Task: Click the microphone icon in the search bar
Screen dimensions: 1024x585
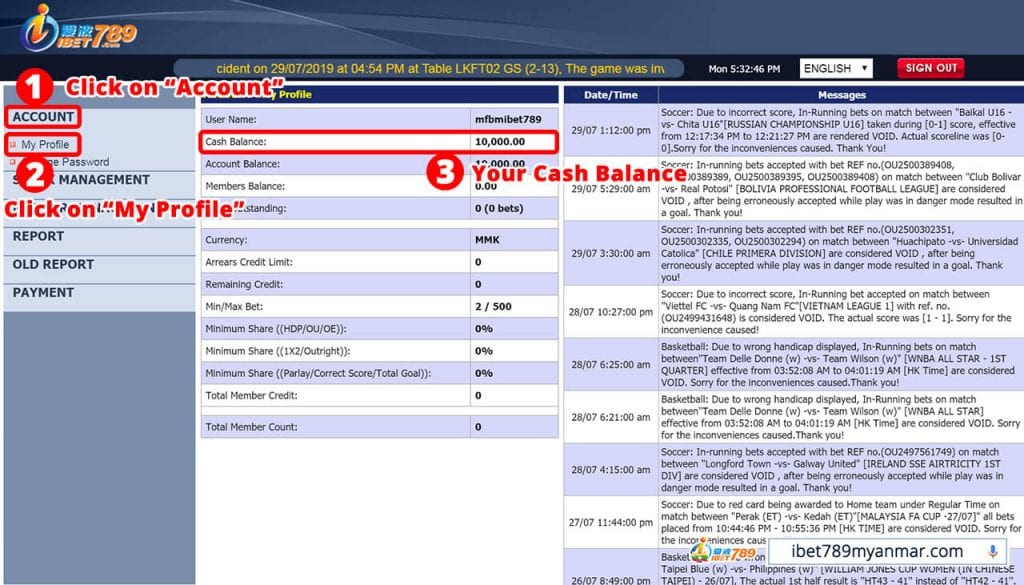Action: coord(991,552)
